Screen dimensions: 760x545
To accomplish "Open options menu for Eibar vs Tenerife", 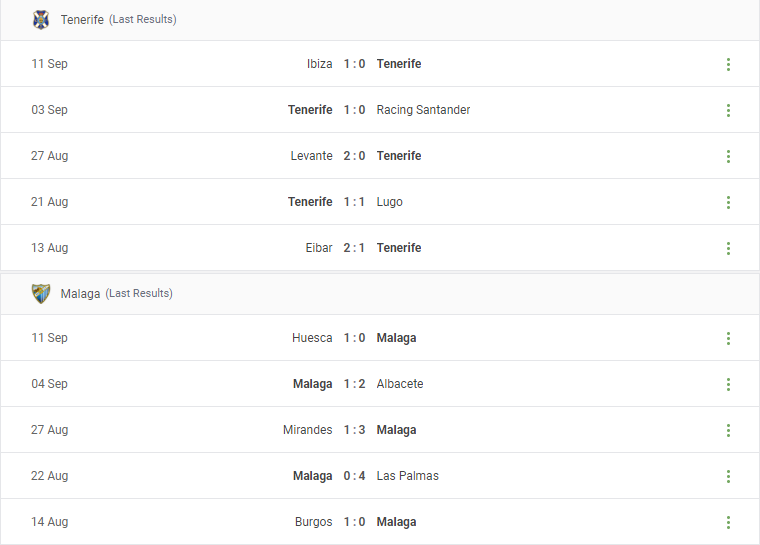I will [728, 248].
